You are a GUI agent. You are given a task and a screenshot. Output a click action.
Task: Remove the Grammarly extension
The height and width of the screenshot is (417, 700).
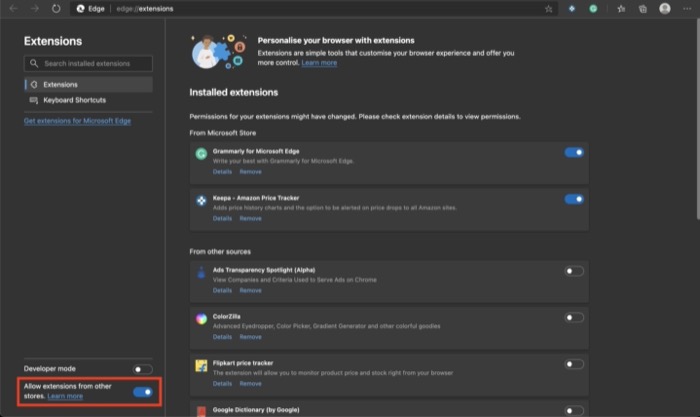pyautogui.click(x=250, y=171)
